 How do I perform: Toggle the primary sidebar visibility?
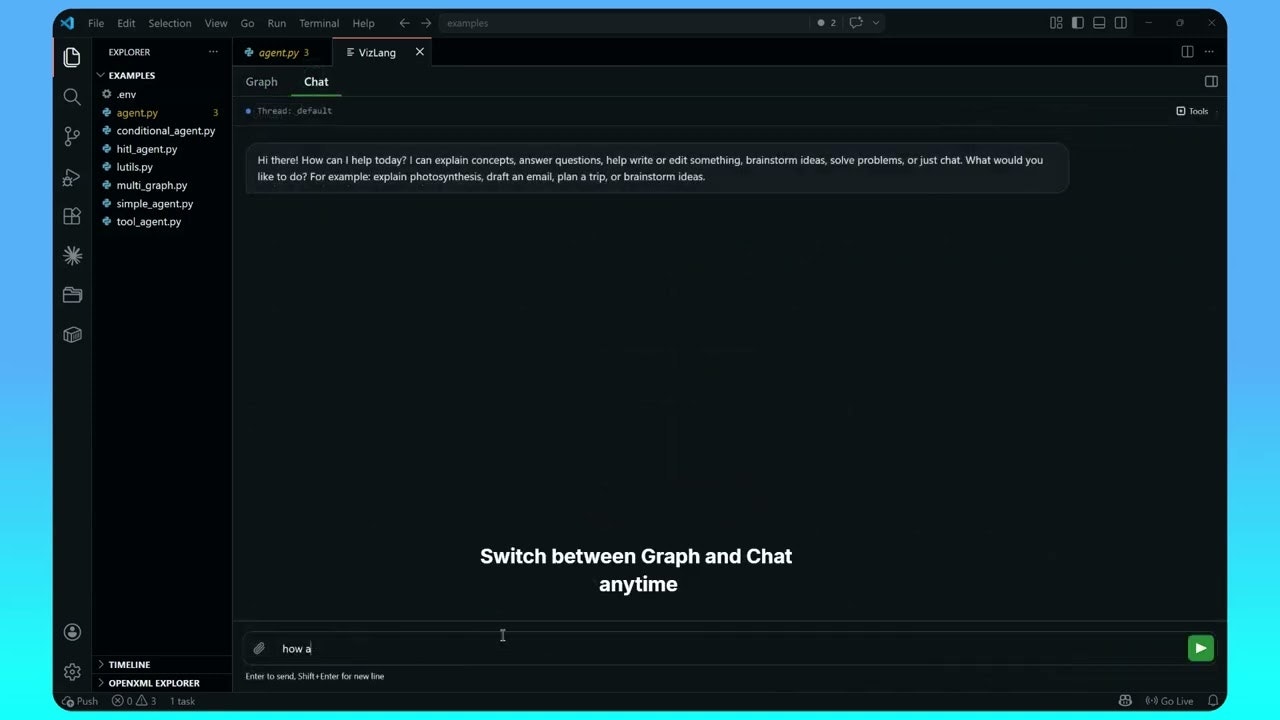coord(1077,22)
